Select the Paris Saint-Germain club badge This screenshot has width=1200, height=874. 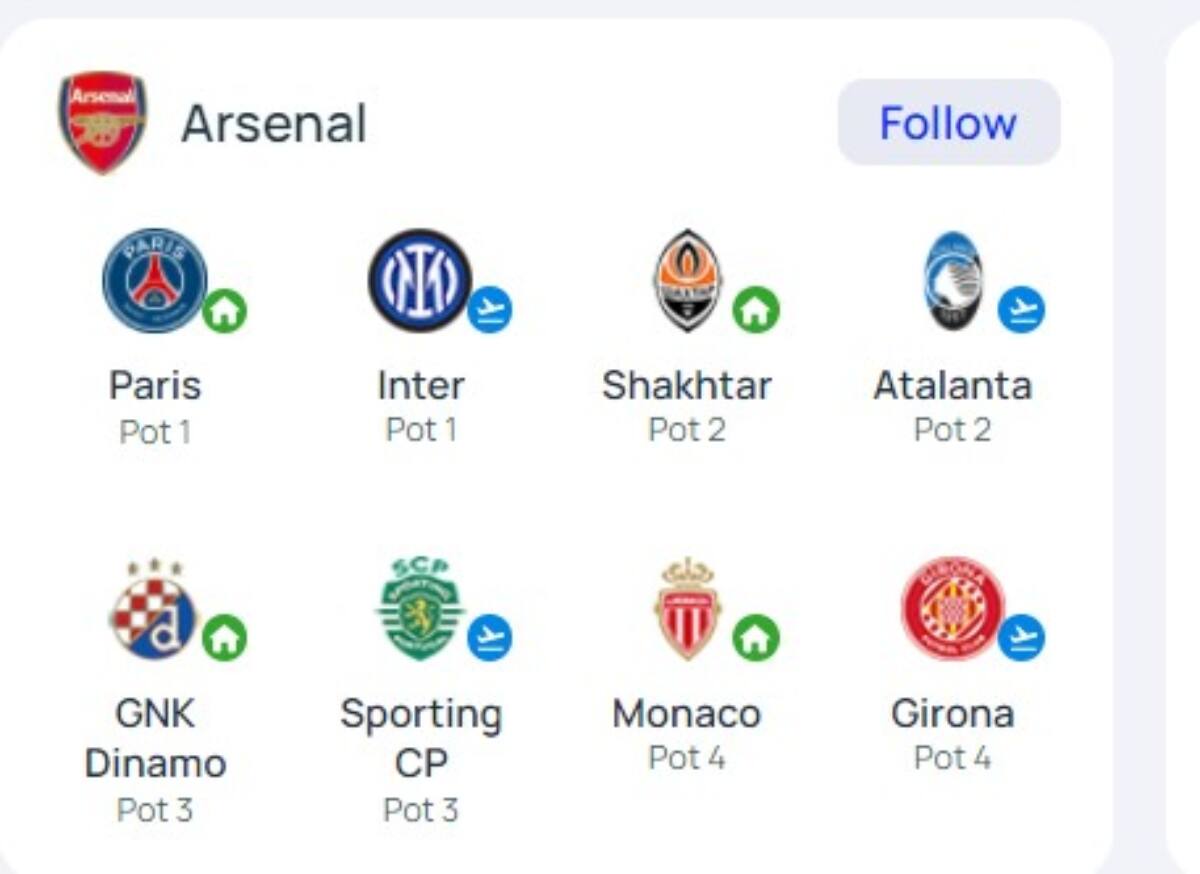[155, 280]
